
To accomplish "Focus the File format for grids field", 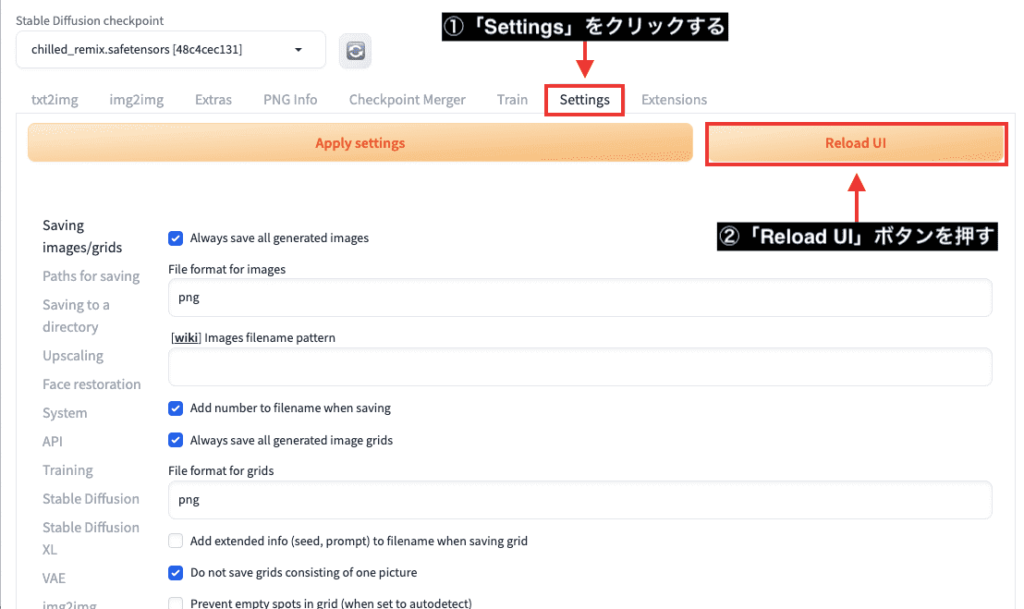I will point(580,500).
